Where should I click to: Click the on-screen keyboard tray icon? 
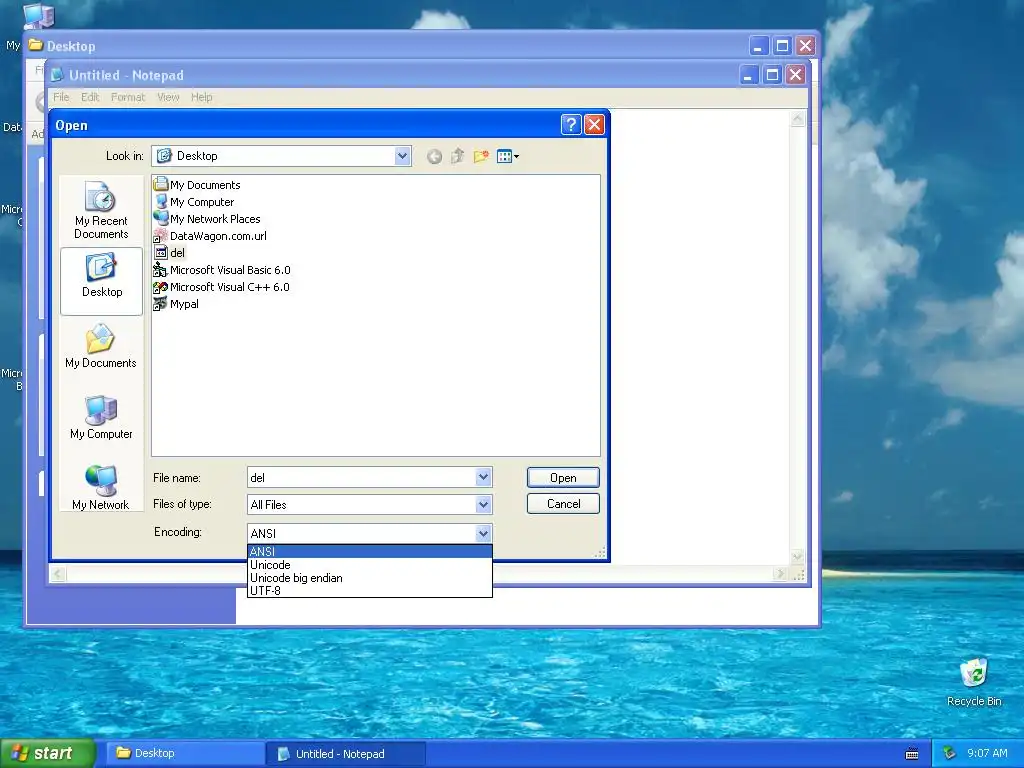click(x=912, y=754)
